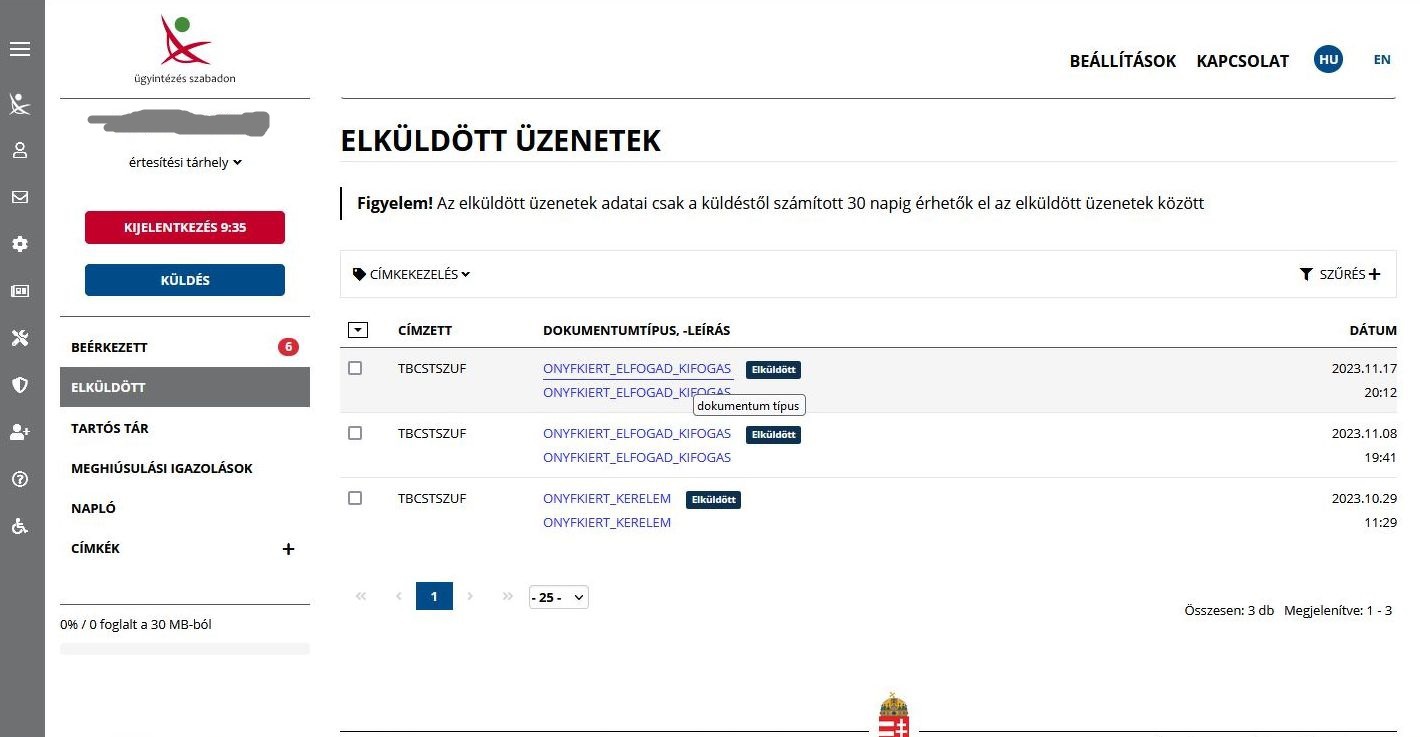Viewport: 1420px width, 737px height.
Task: Expand the SZŰRÉS filter panel
Action: click(x=1340, y=274)
